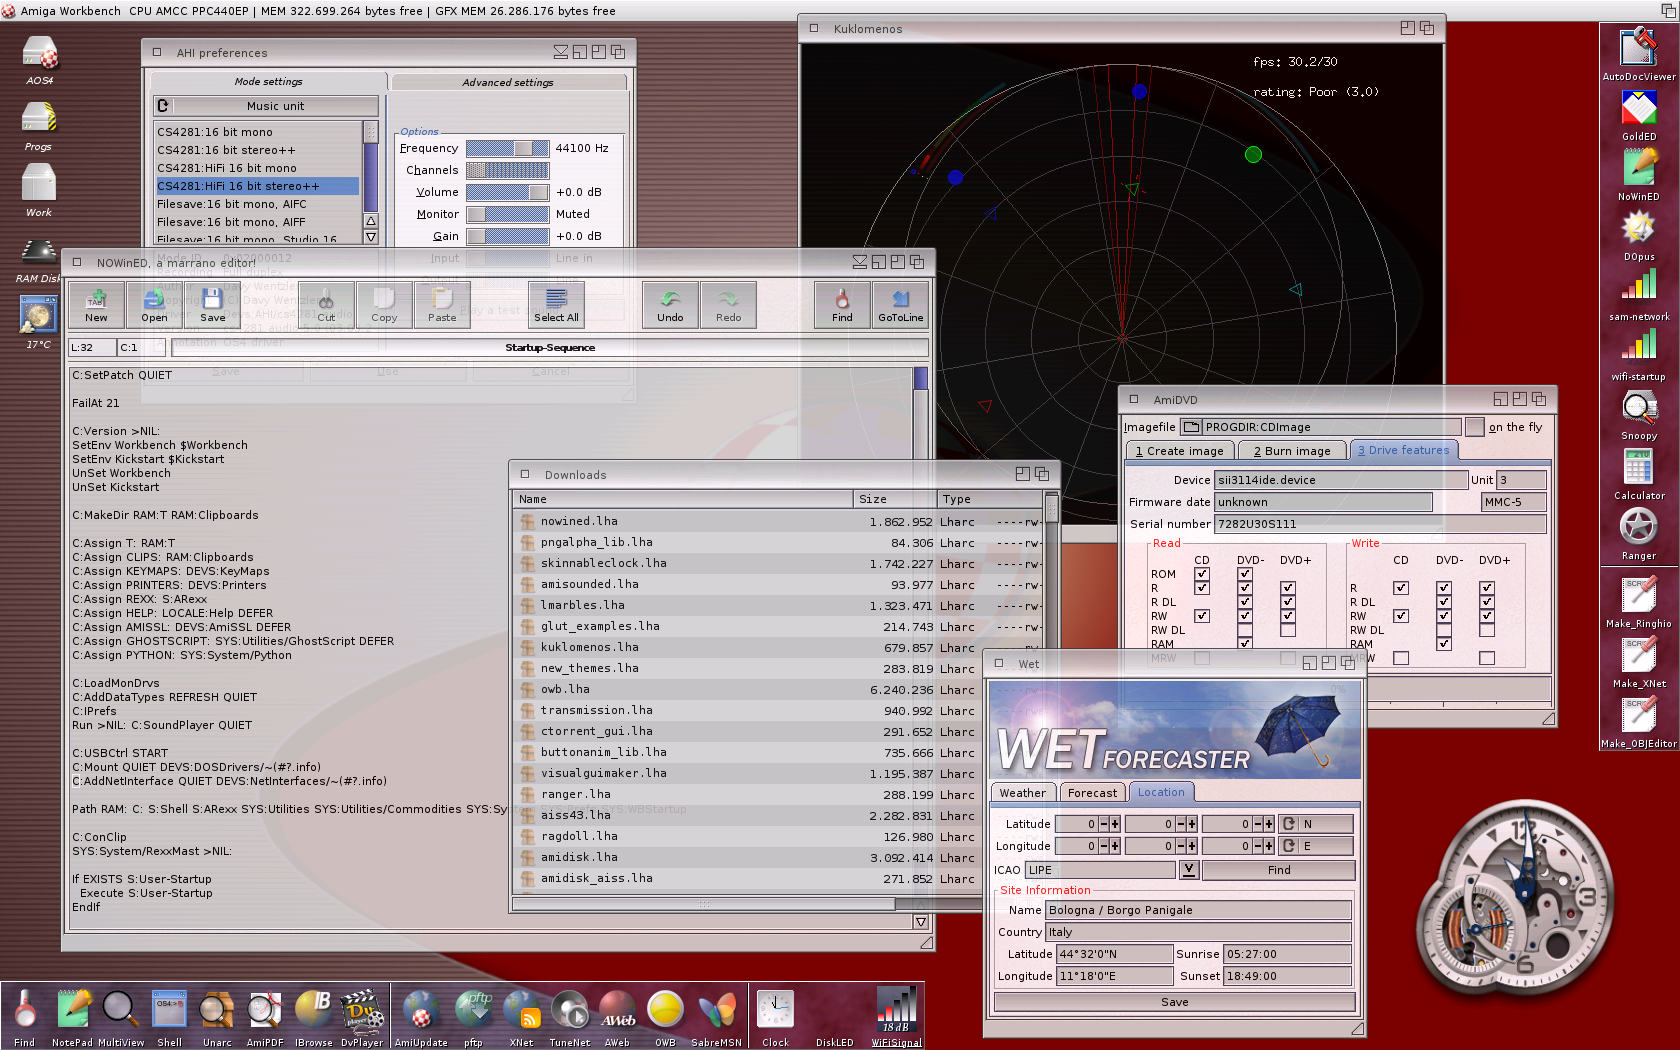Launch NotePad from the dock
The width and height of the screenshot is (1680, 1050).
point(72,1017)
